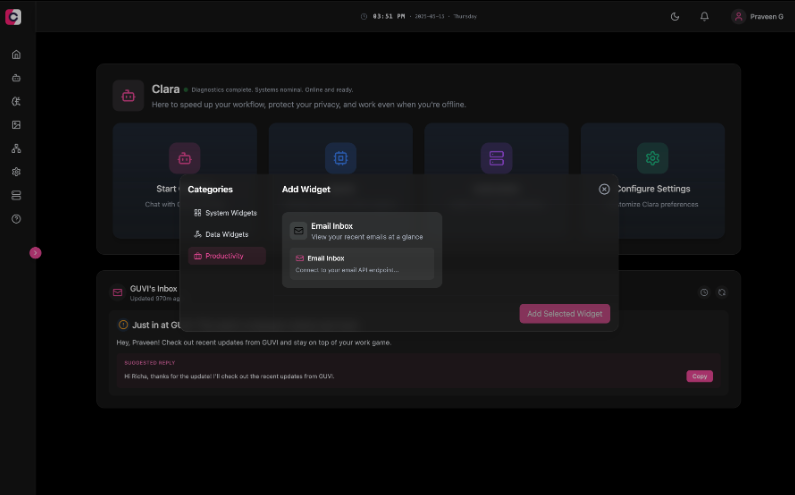
Task: Click the Start chat robot card icon
Action: click(185, 158)
